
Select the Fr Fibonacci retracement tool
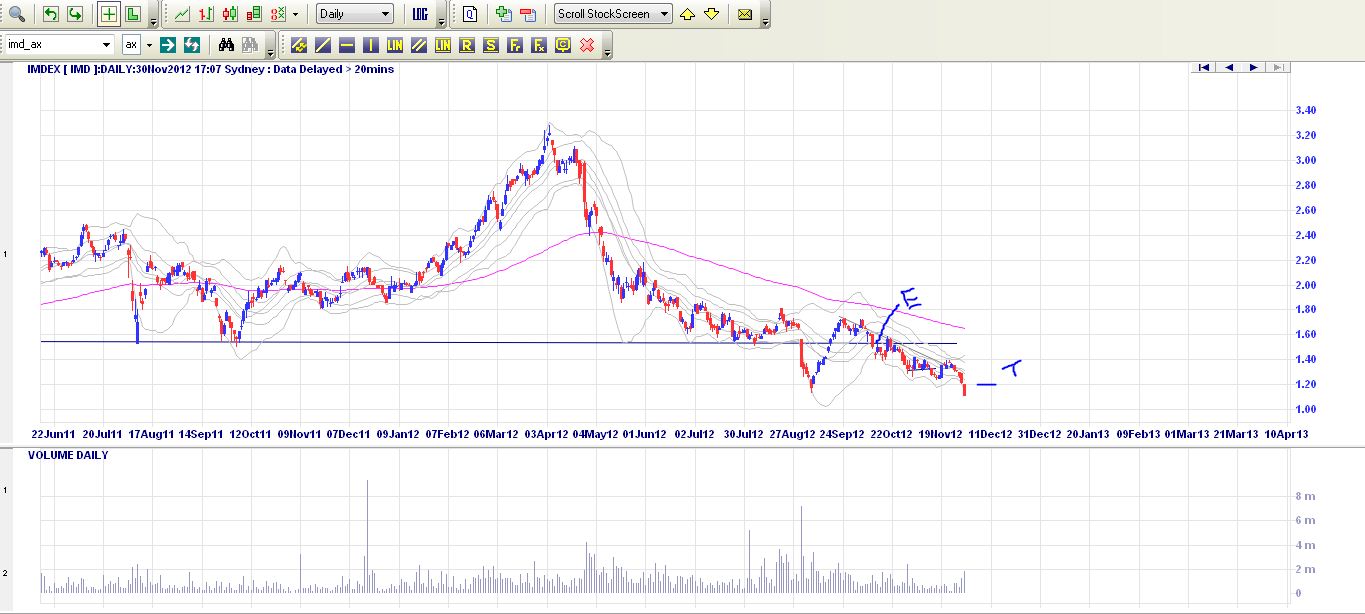pyautogui.click(x=515, y=45)
